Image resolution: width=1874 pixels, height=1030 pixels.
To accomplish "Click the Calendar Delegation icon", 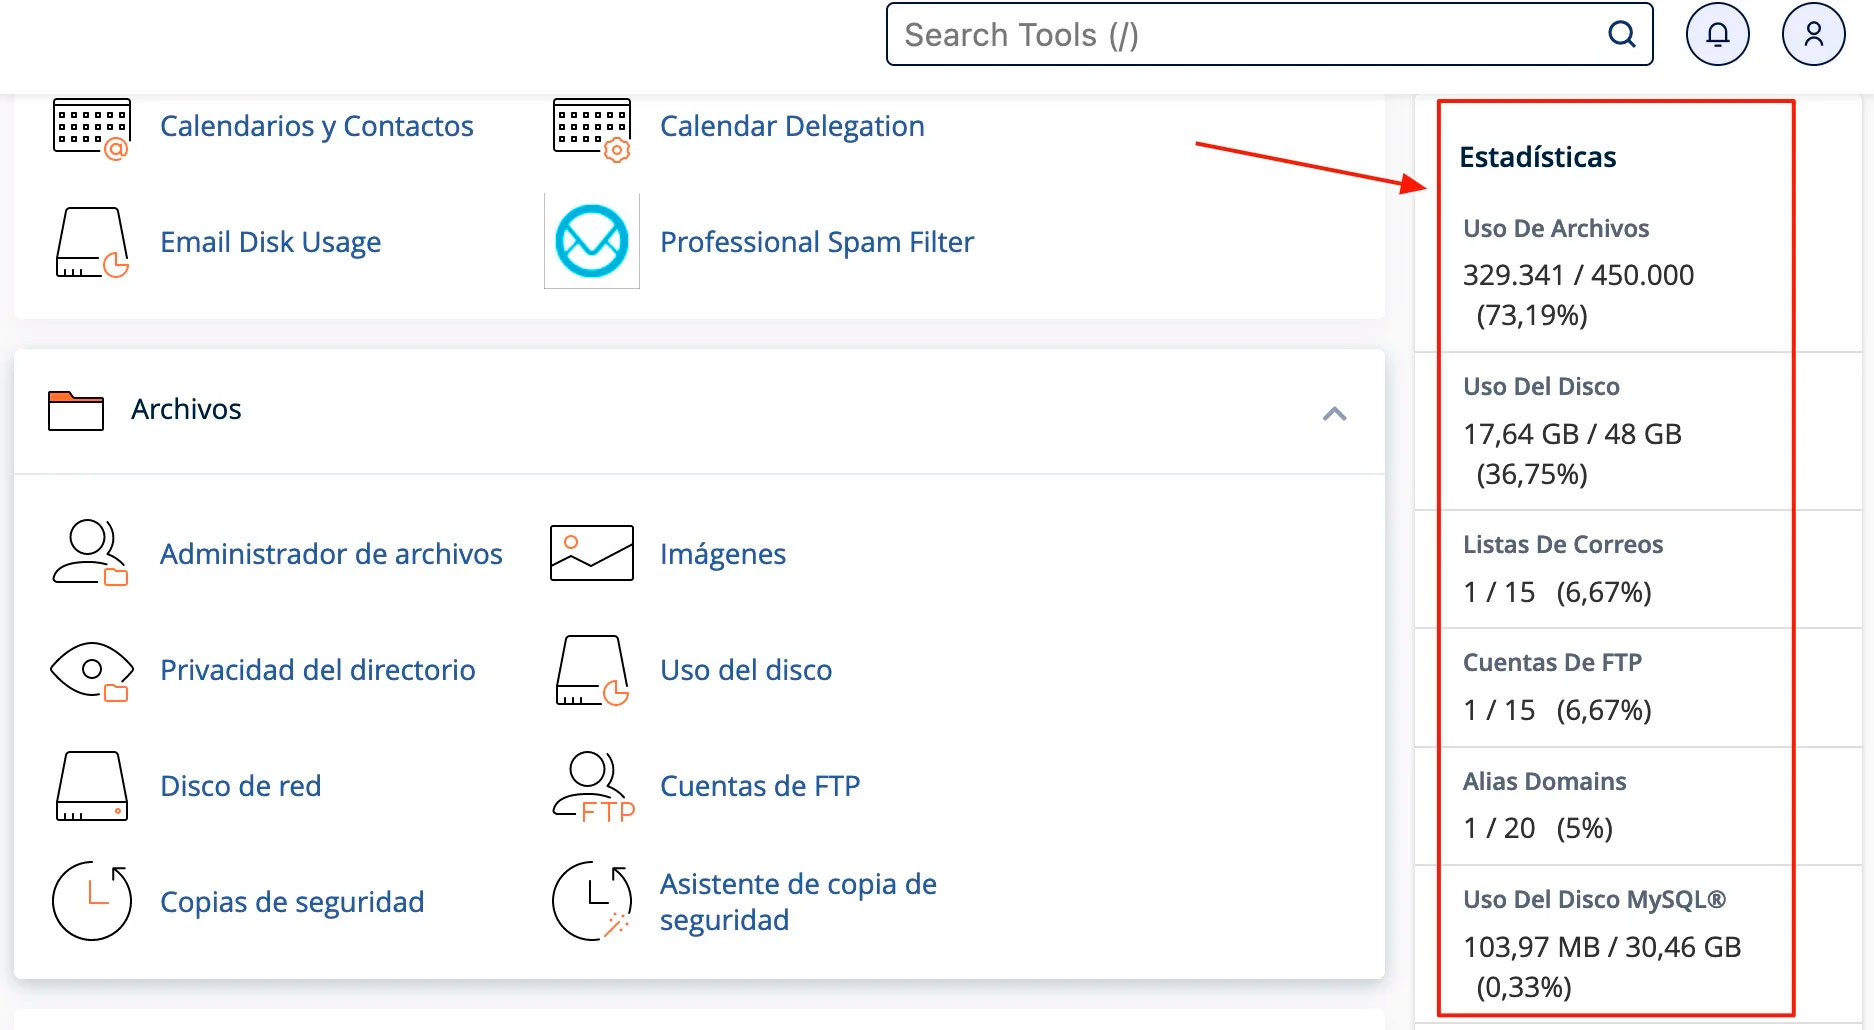I will tap(591, 128).
